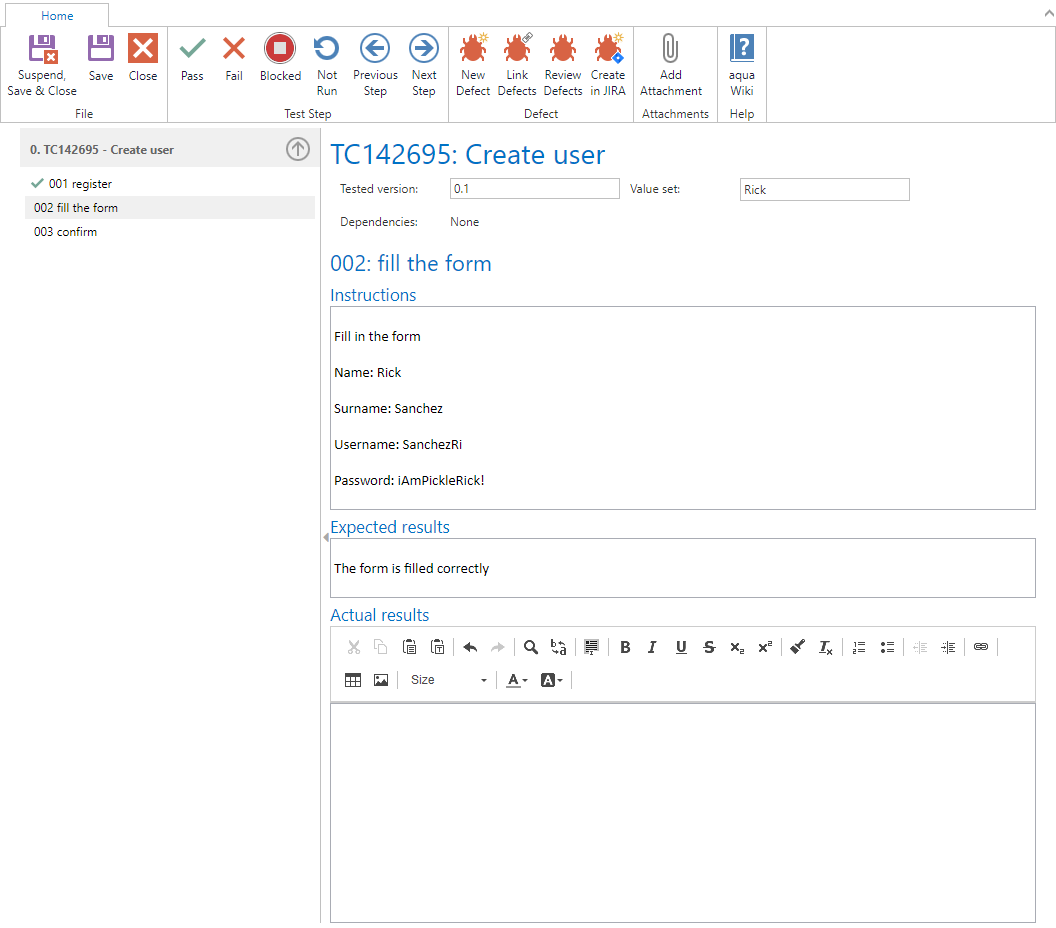Click Suspend, Save & Close button

[42, 65]
